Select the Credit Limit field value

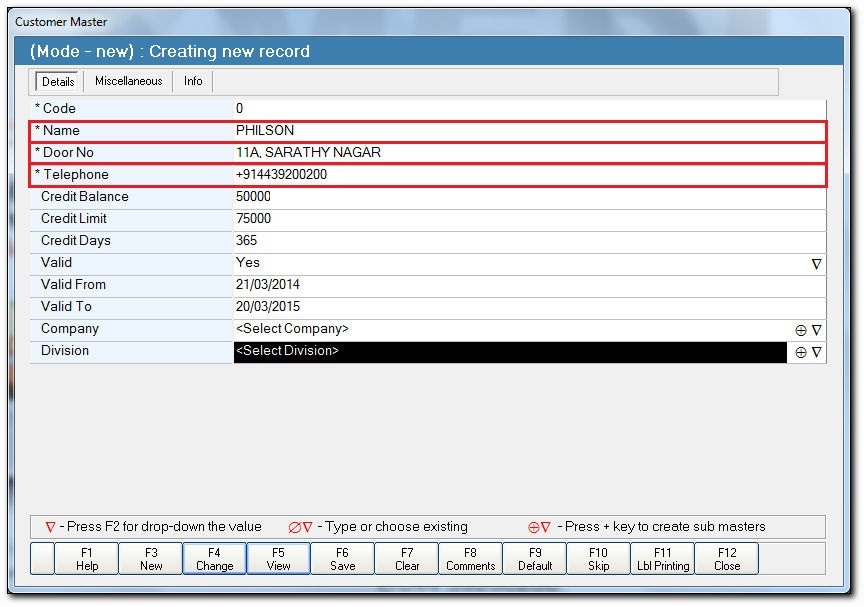pos(528,219)
